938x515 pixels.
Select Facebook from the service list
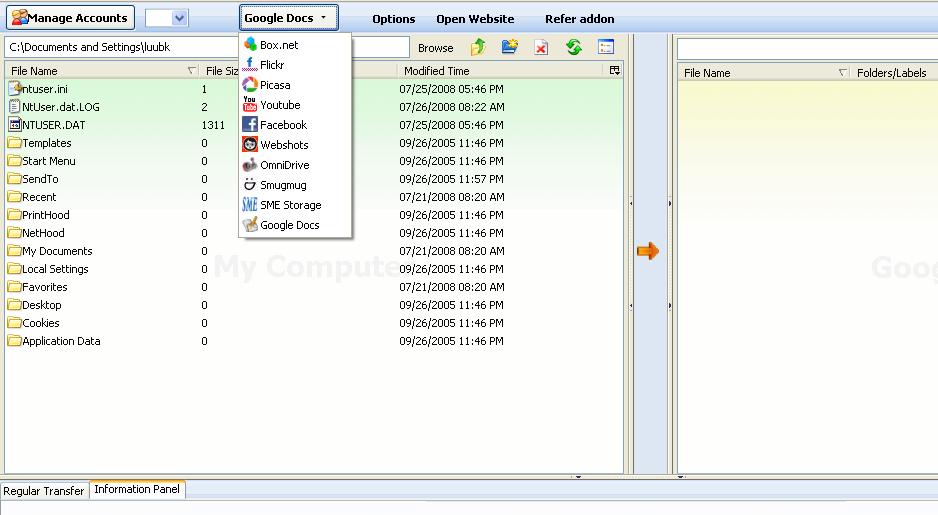click(x=295, y=125)
